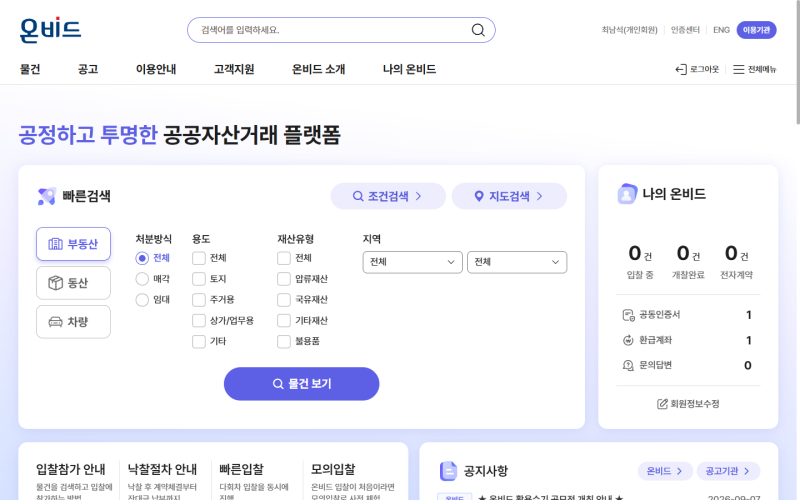Click the 로그아웃 logout icon
The height and width of the screenshot is (500, 800).
681,69
